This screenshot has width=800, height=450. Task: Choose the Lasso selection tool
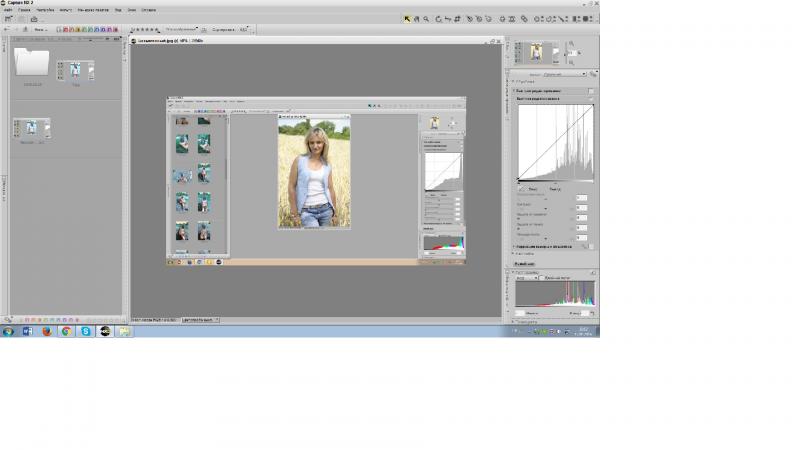551,19
